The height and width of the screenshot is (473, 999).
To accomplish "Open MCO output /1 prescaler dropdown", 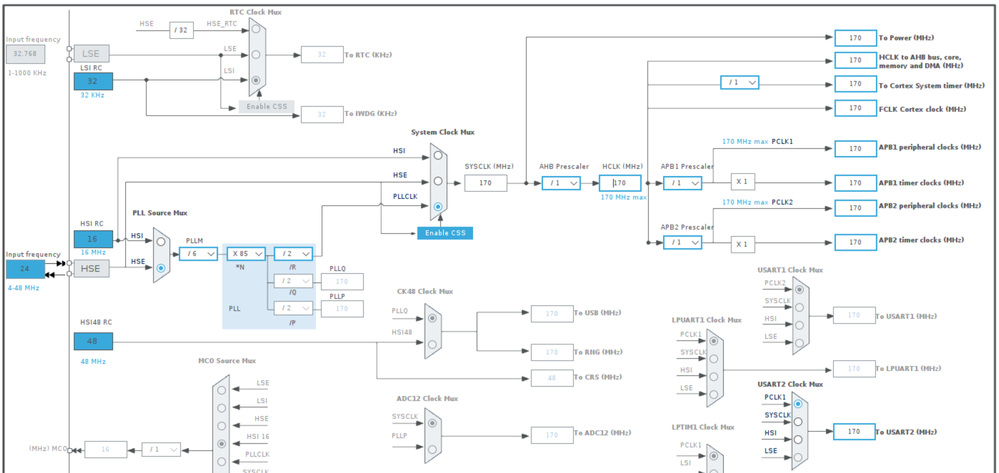I will coord(161,449).
